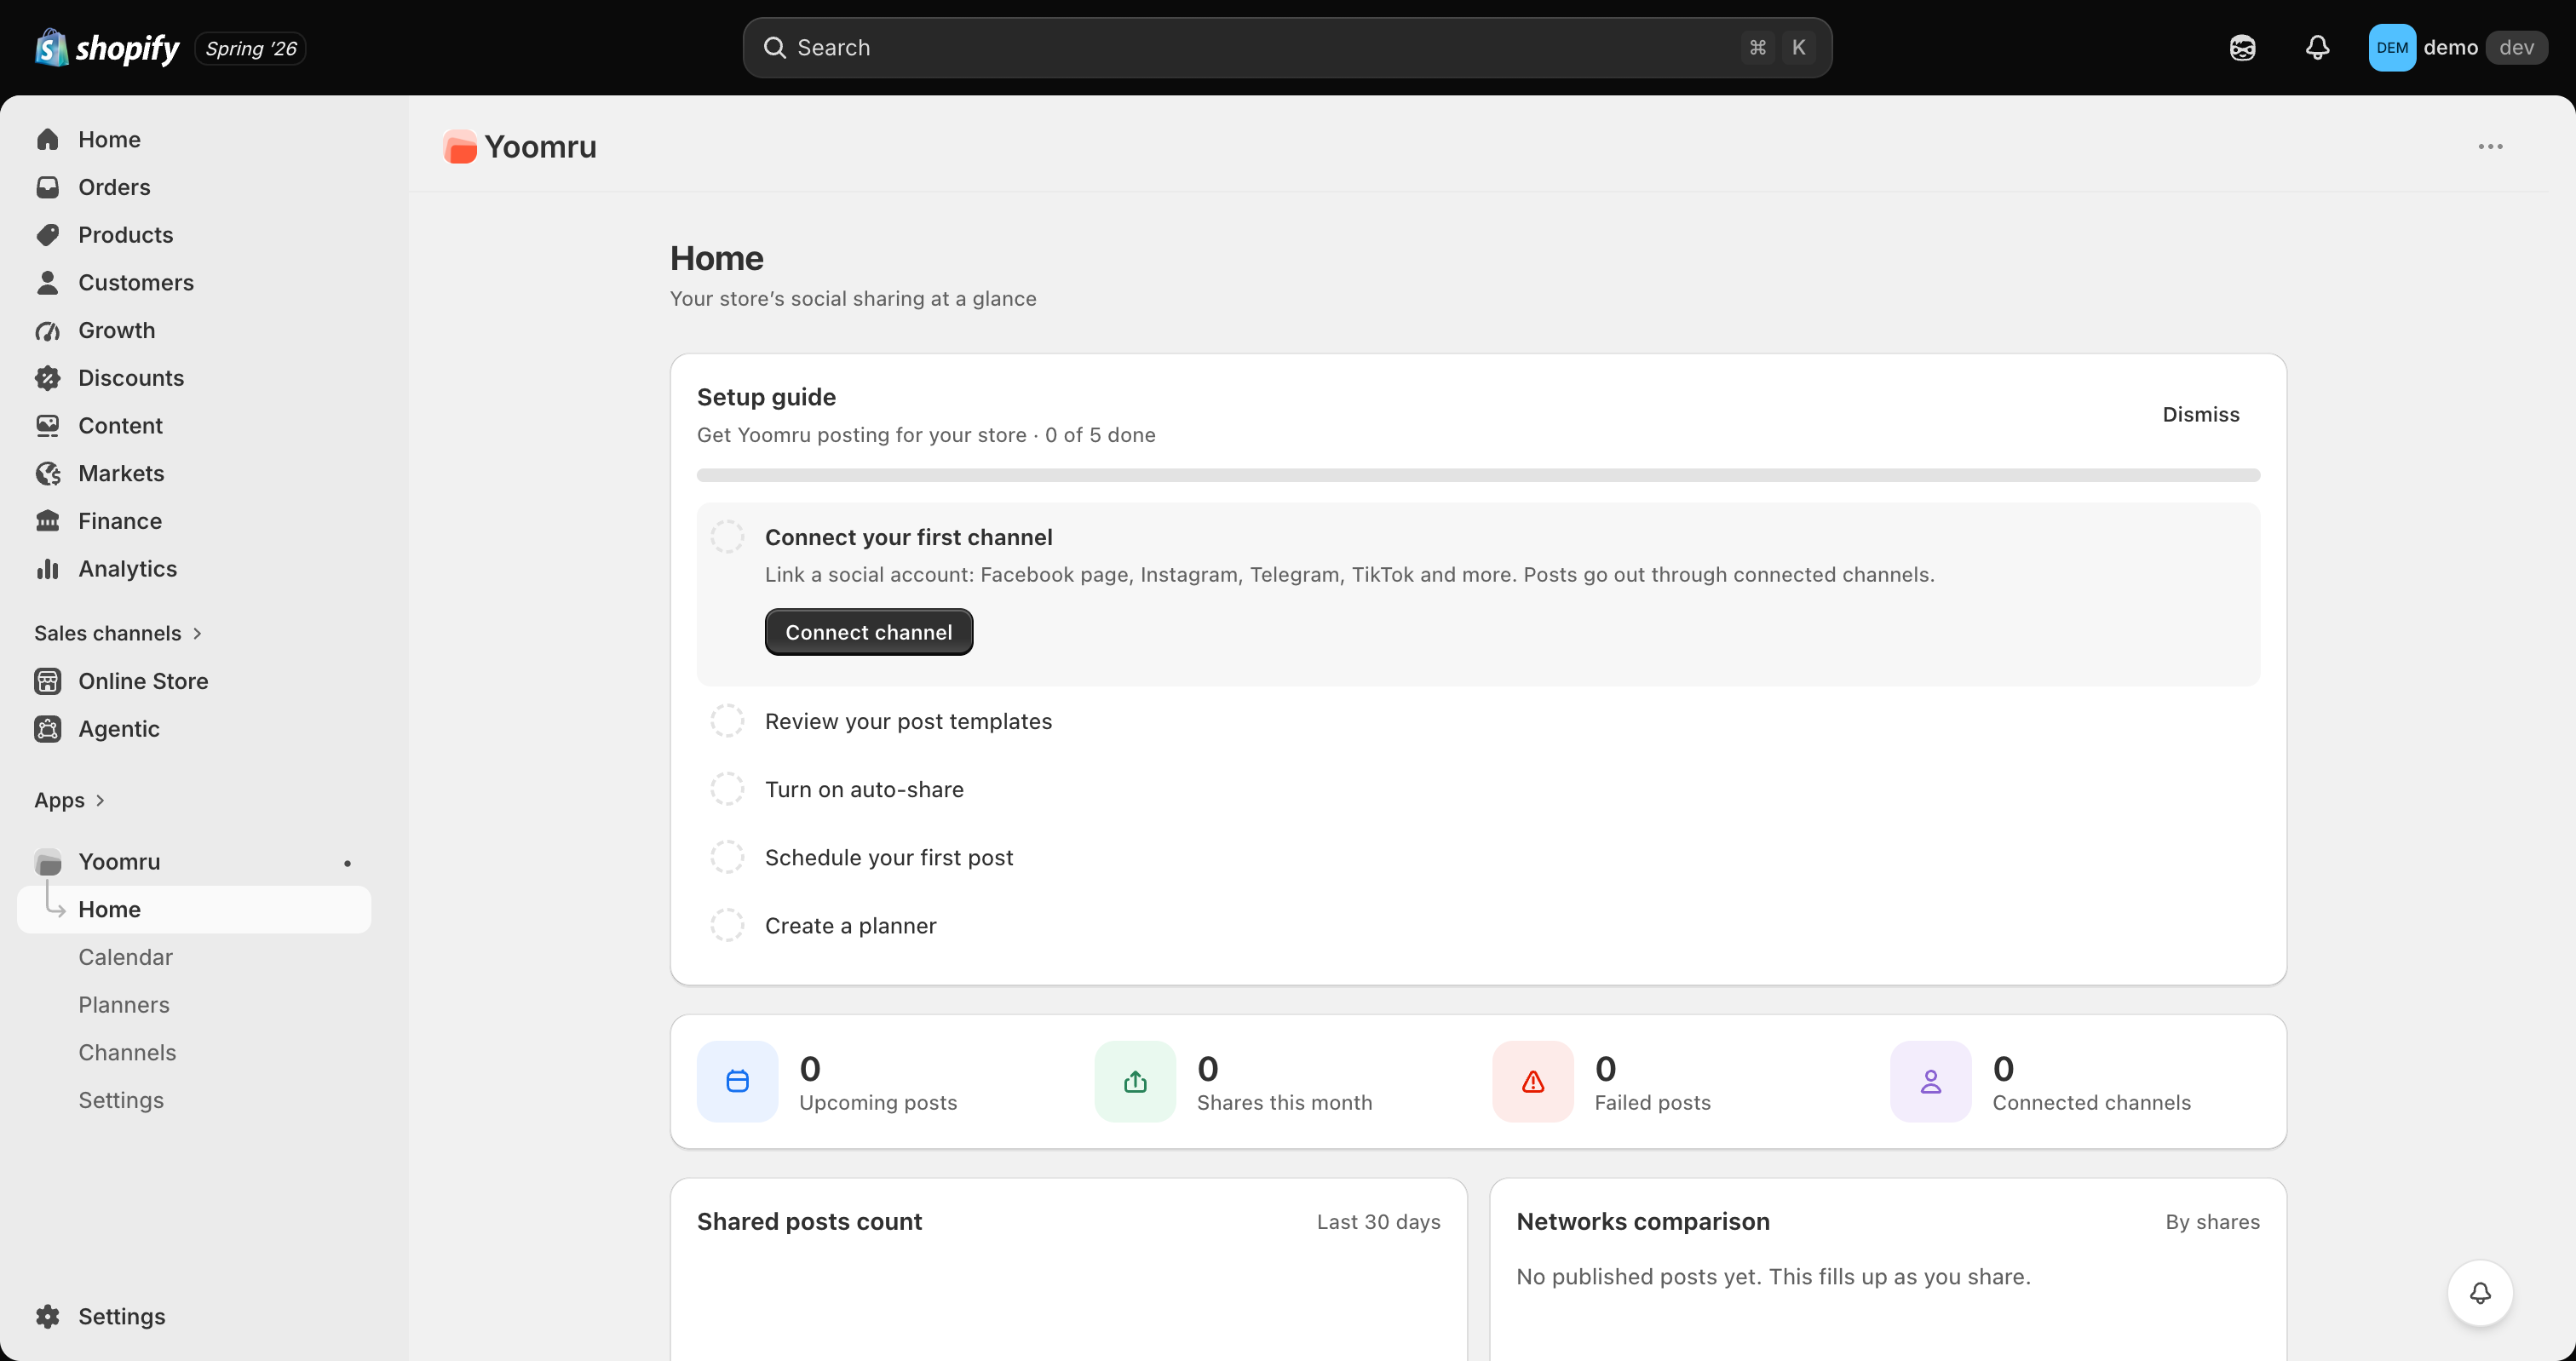Click the Spring '26 badge
This screenshot has height=1361, width=2576.
tap(250, 48)
